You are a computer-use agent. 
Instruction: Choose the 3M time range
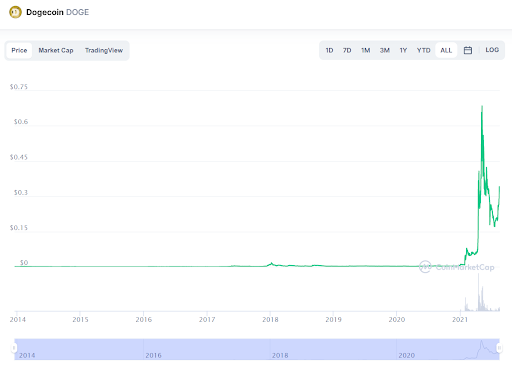point(385,50)
